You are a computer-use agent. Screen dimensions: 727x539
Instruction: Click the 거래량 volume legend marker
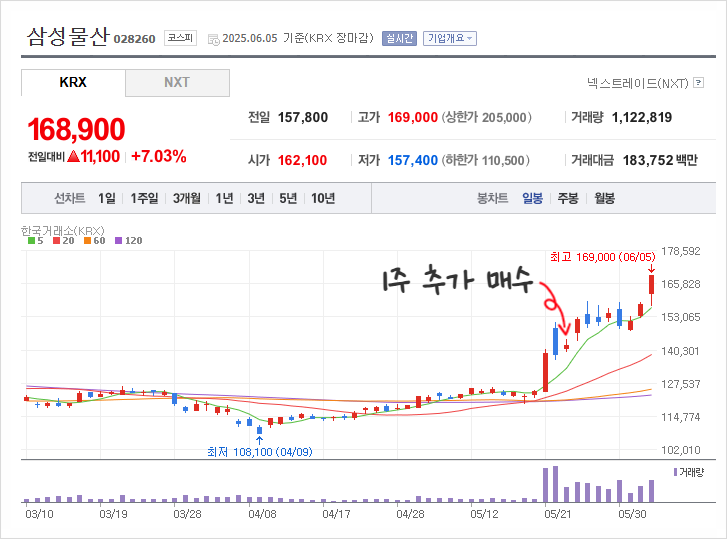click(675, 472)
